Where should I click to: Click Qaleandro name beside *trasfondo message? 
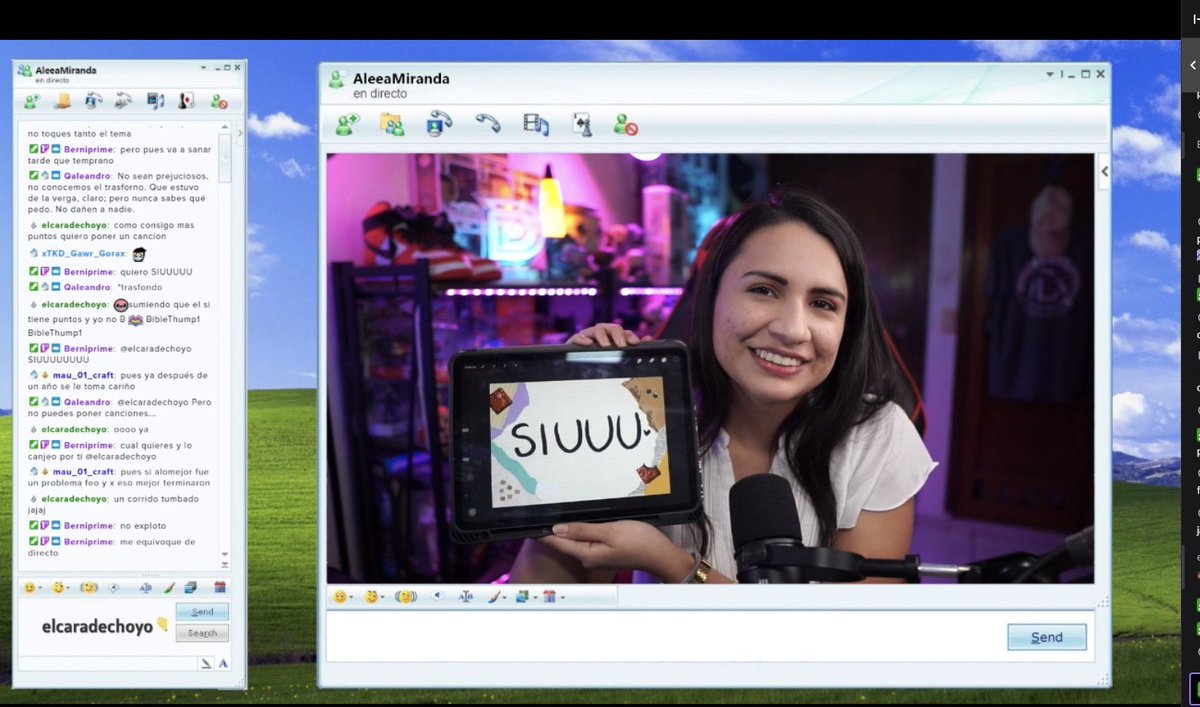88,287
